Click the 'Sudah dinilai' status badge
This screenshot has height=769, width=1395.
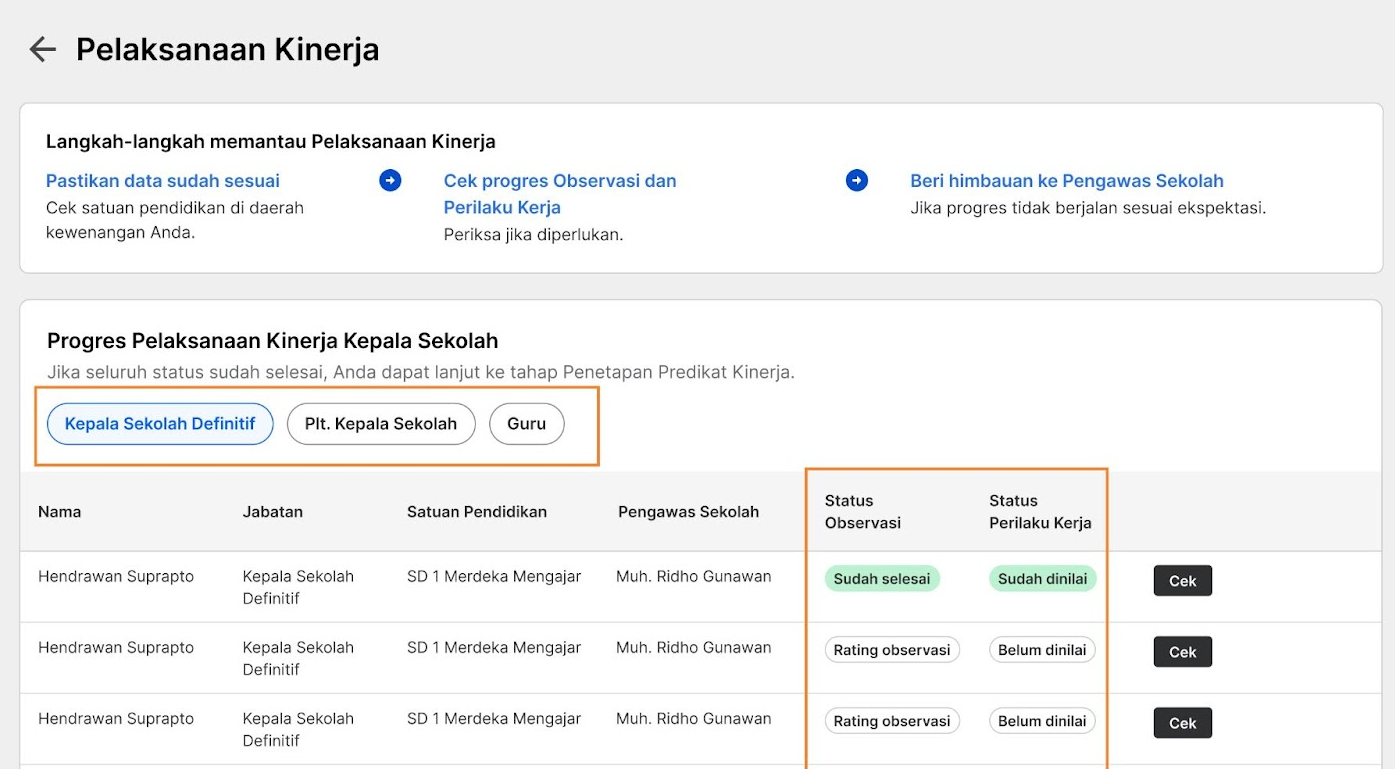[x=1043, y=579]
